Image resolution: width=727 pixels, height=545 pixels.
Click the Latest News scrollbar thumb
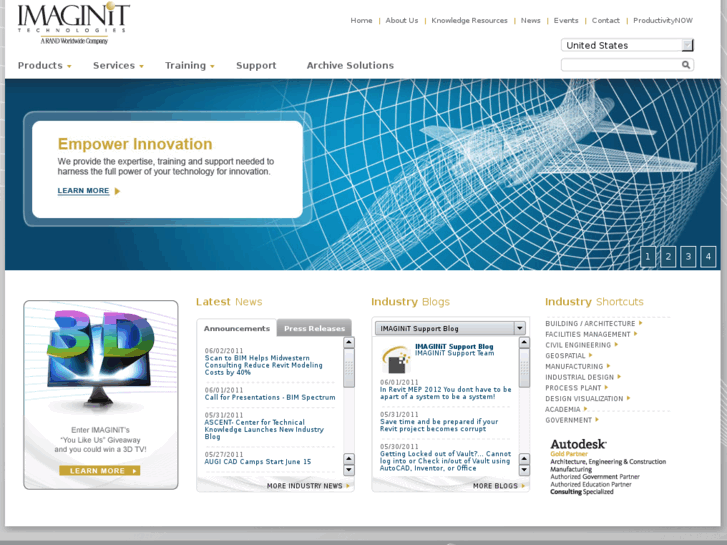coord(349,368)
